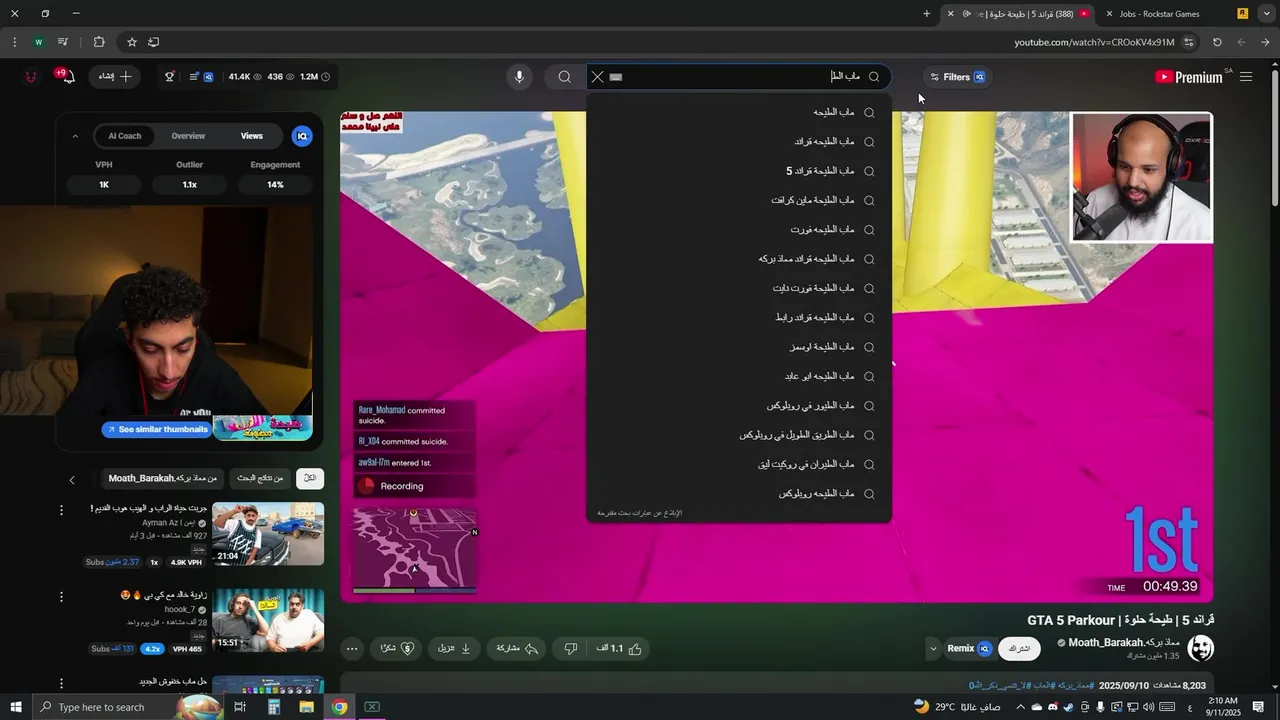Switch to the AI Coach tab
Screen dimensions: 1280x720
[125, 136]
